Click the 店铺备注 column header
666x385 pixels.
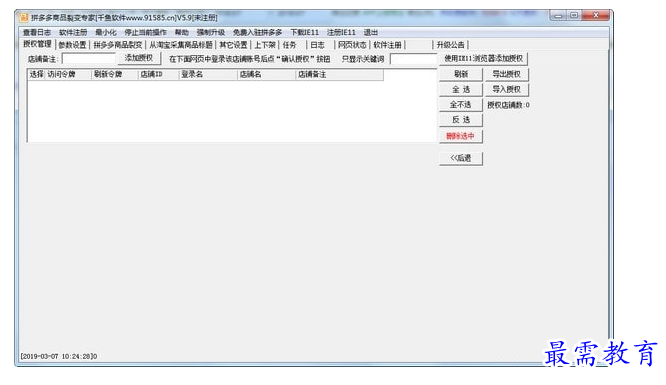coord(339,74)
